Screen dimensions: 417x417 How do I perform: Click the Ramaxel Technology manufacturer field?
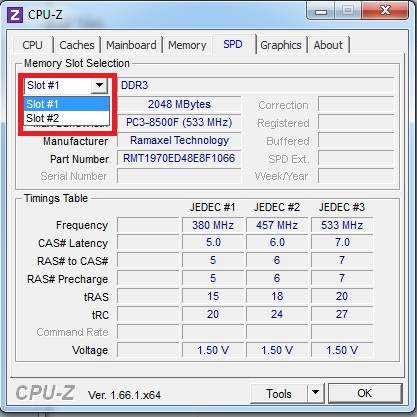tap(179, 140)
